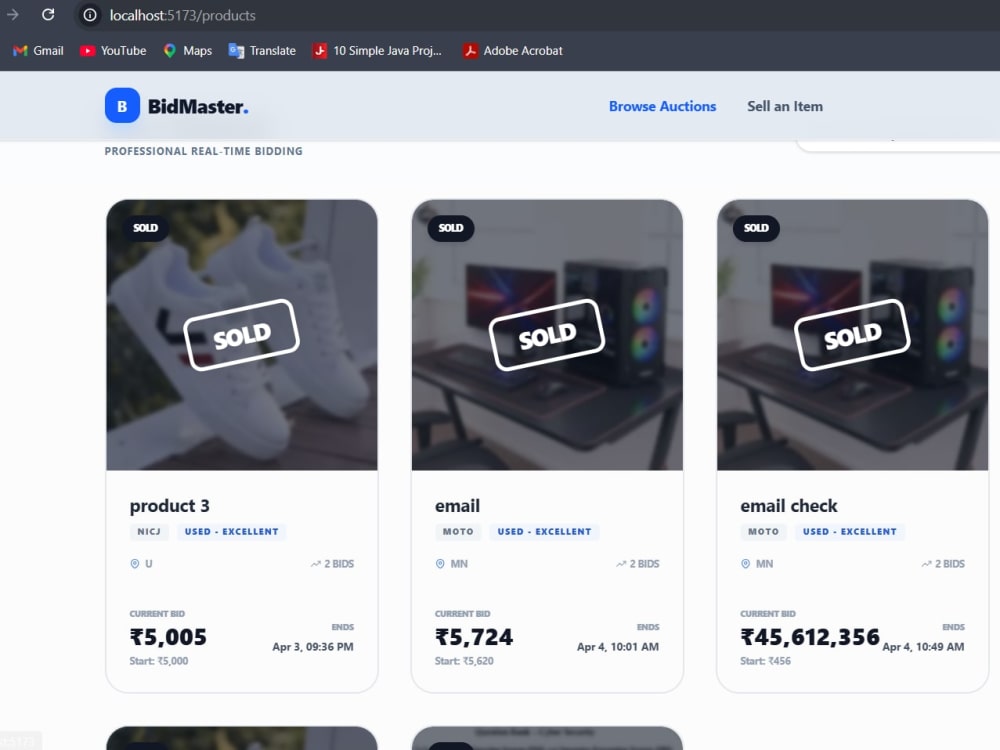Click end time Apr 4, 10:01 AM
The height and width of the screenshot is (750, 1000).
618,647
